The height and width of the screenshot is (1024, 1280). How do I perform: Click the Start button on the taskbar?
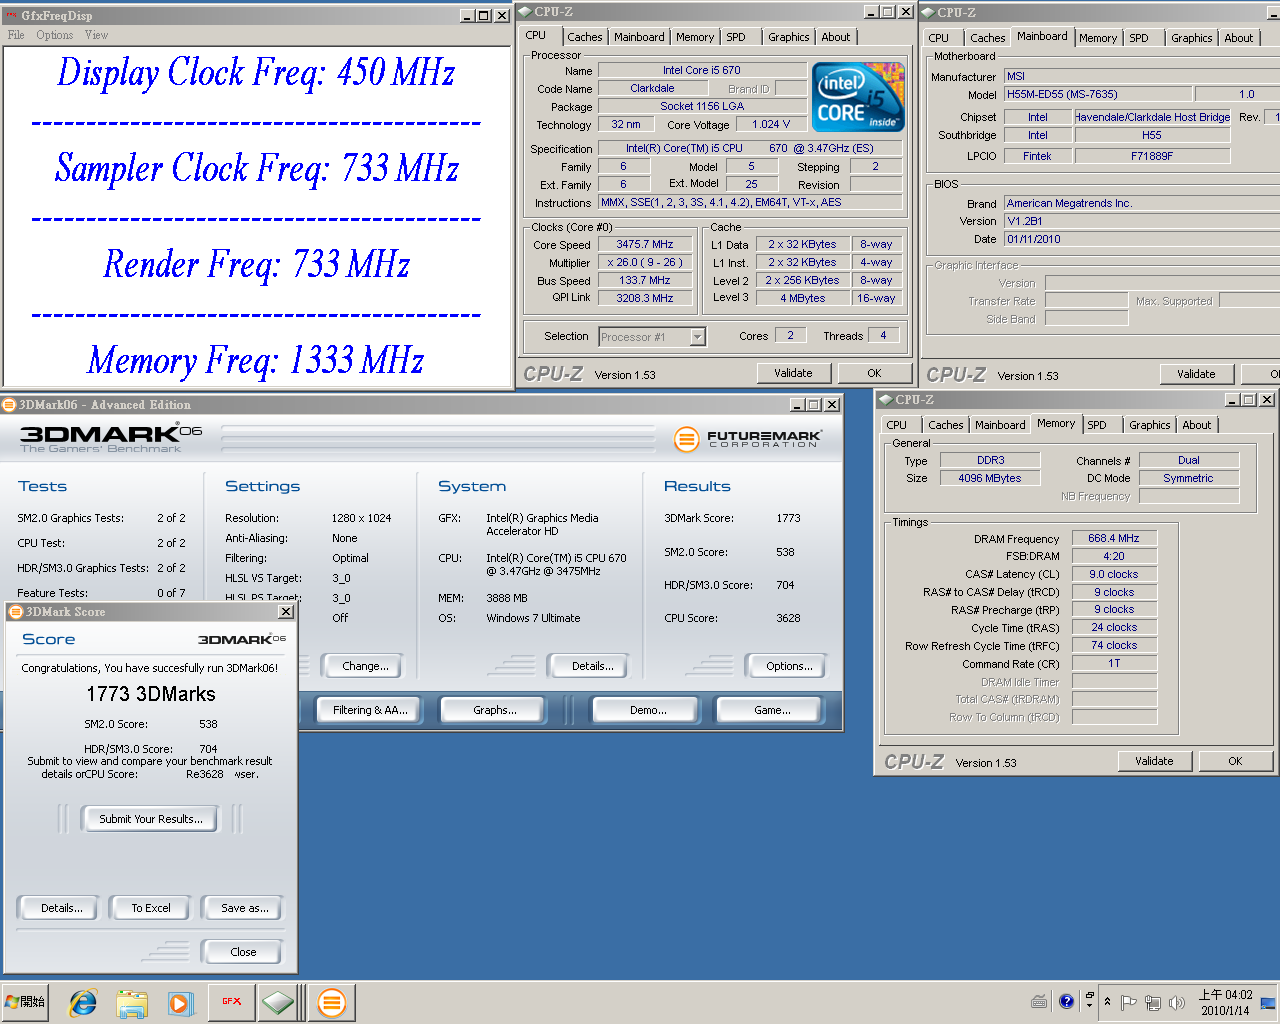25,1001
